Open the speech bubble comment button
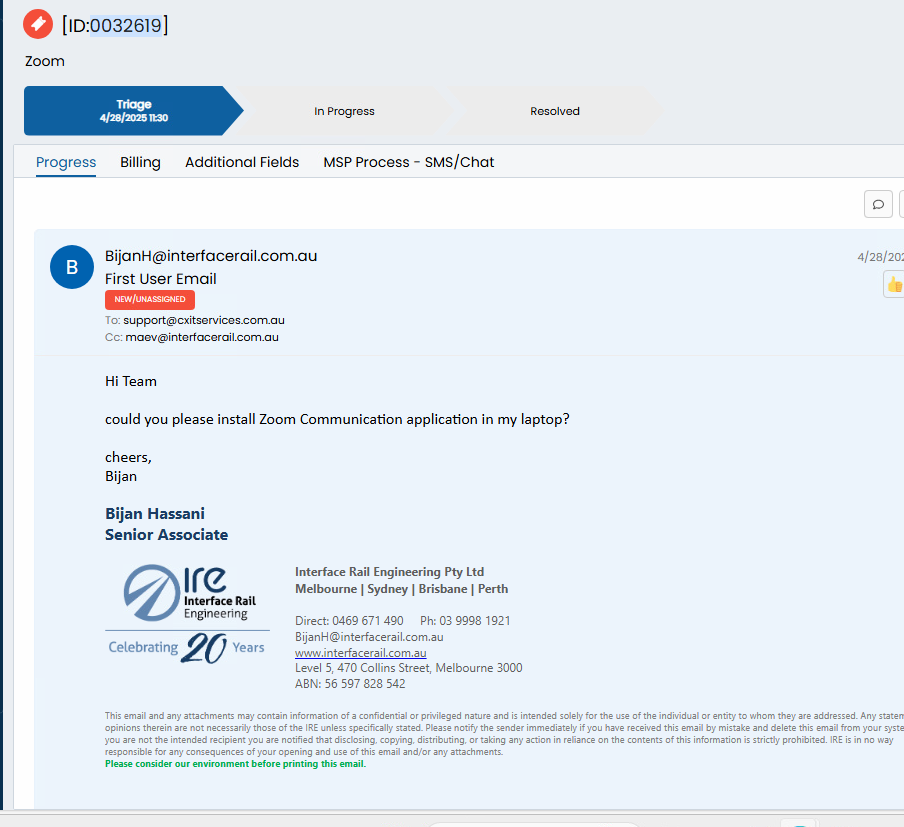This screenshot has width=904, height=827. [x=878, y=204]
